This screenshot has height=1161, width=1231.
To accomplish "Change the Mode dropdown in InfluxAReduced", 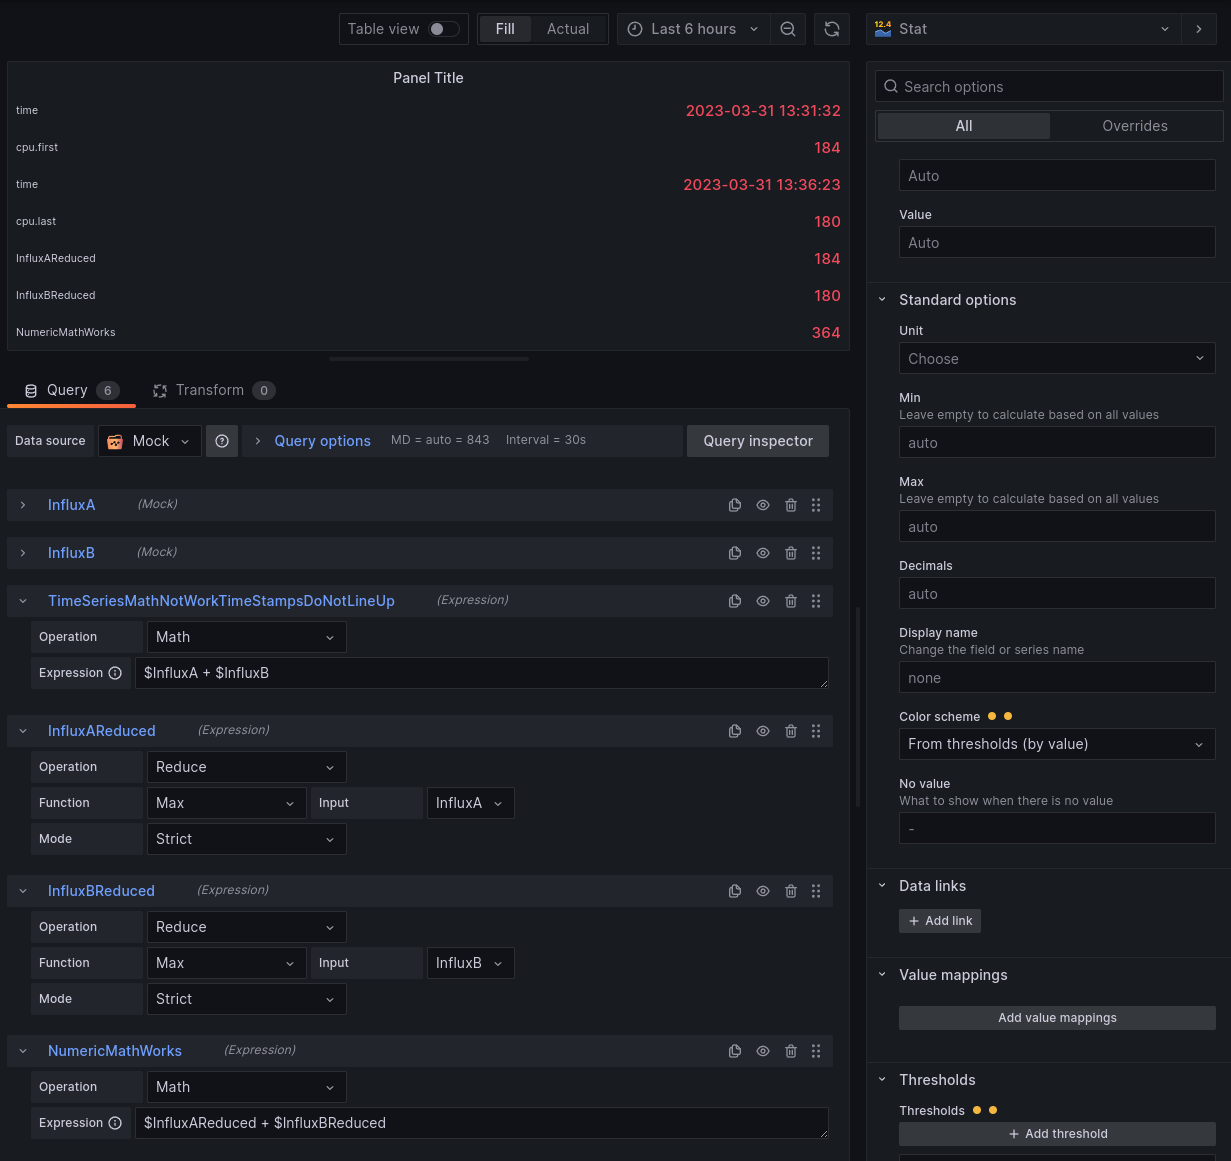I will [246, 839].
